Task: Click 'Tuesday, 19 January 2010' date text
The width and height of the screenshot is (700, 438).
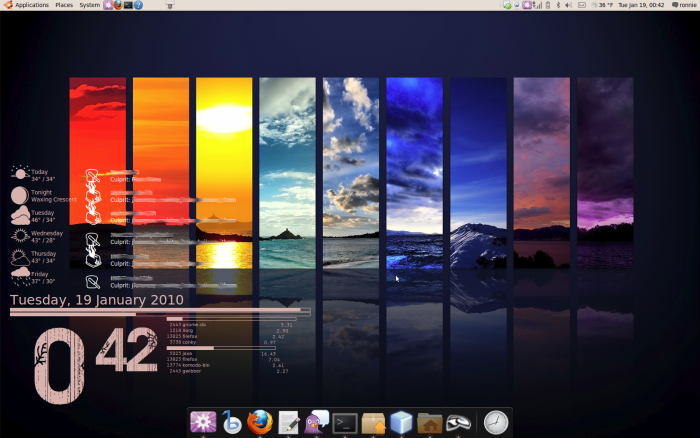Action: (x=97, y=300)
